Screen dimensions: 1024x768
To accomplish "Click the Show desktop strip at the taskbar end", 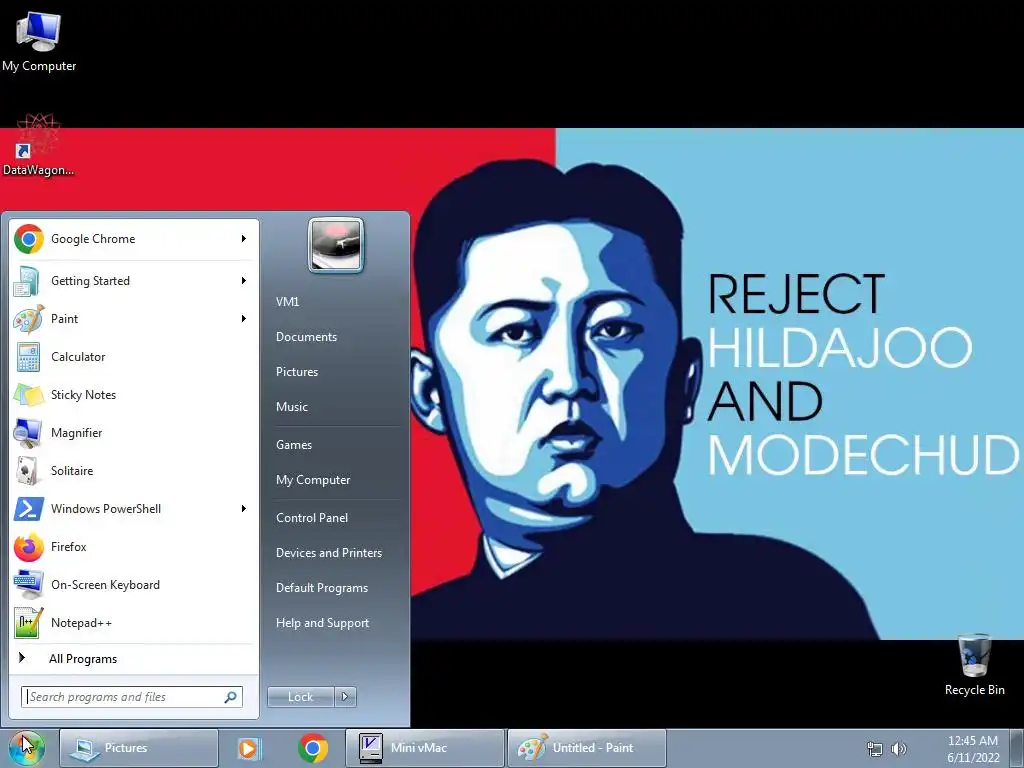I will pos(1017,748).
